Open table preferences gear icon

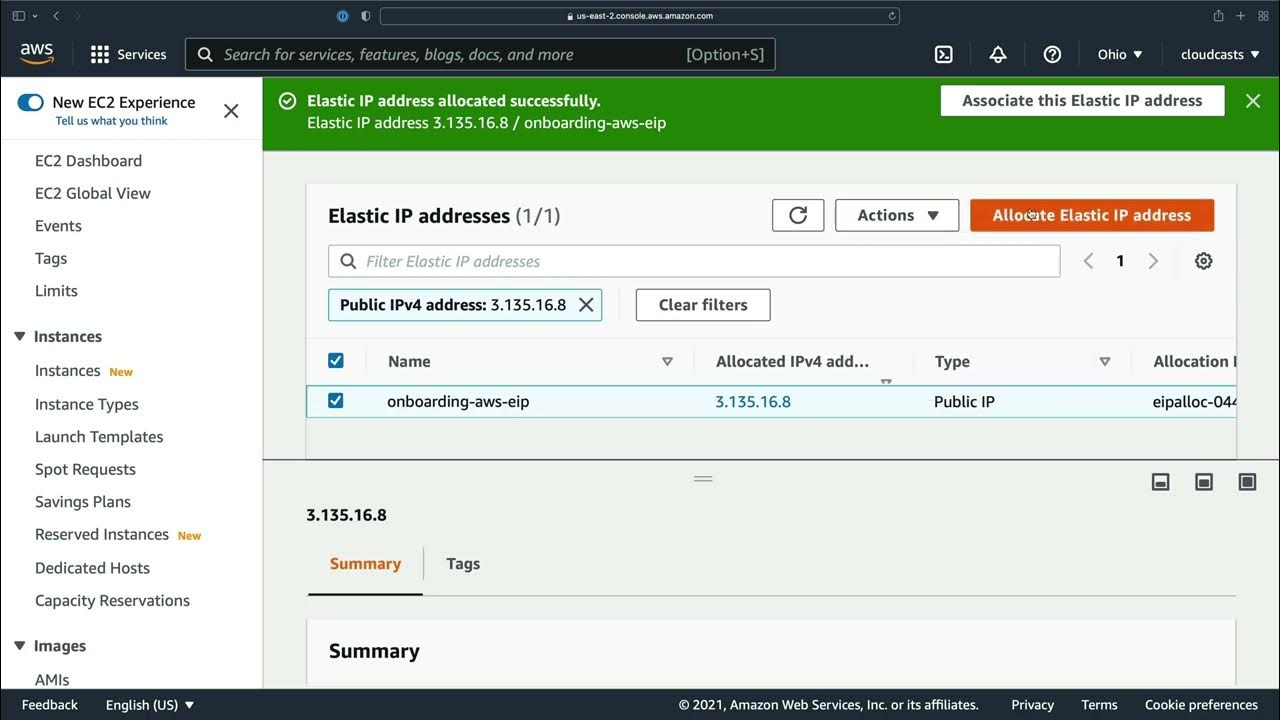pos(1204,261)
